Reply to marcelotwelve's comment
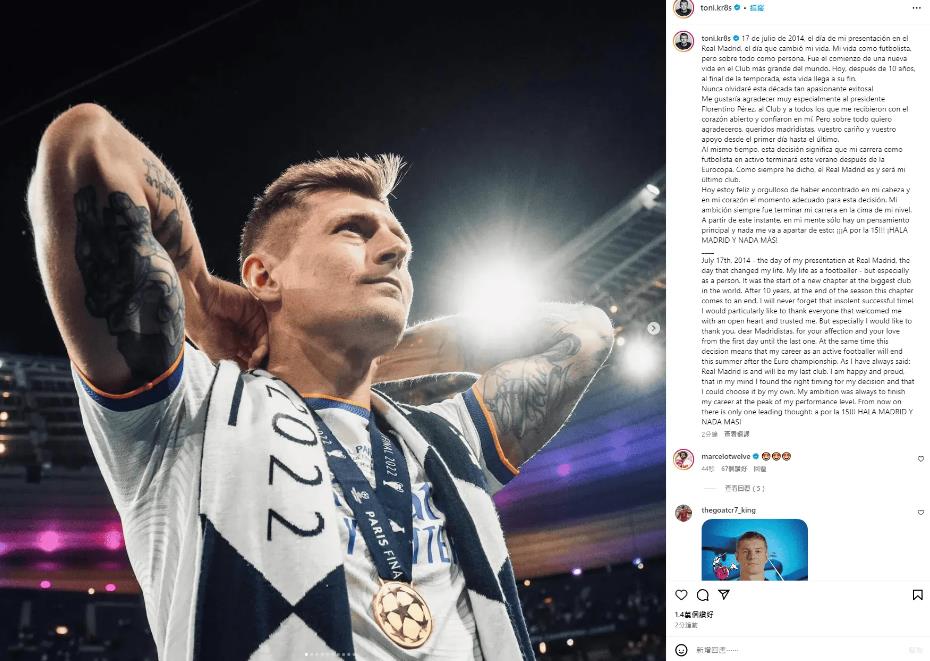Image resolution: width=930 pixels, height=661 pixels. click(x=760, y=469)
